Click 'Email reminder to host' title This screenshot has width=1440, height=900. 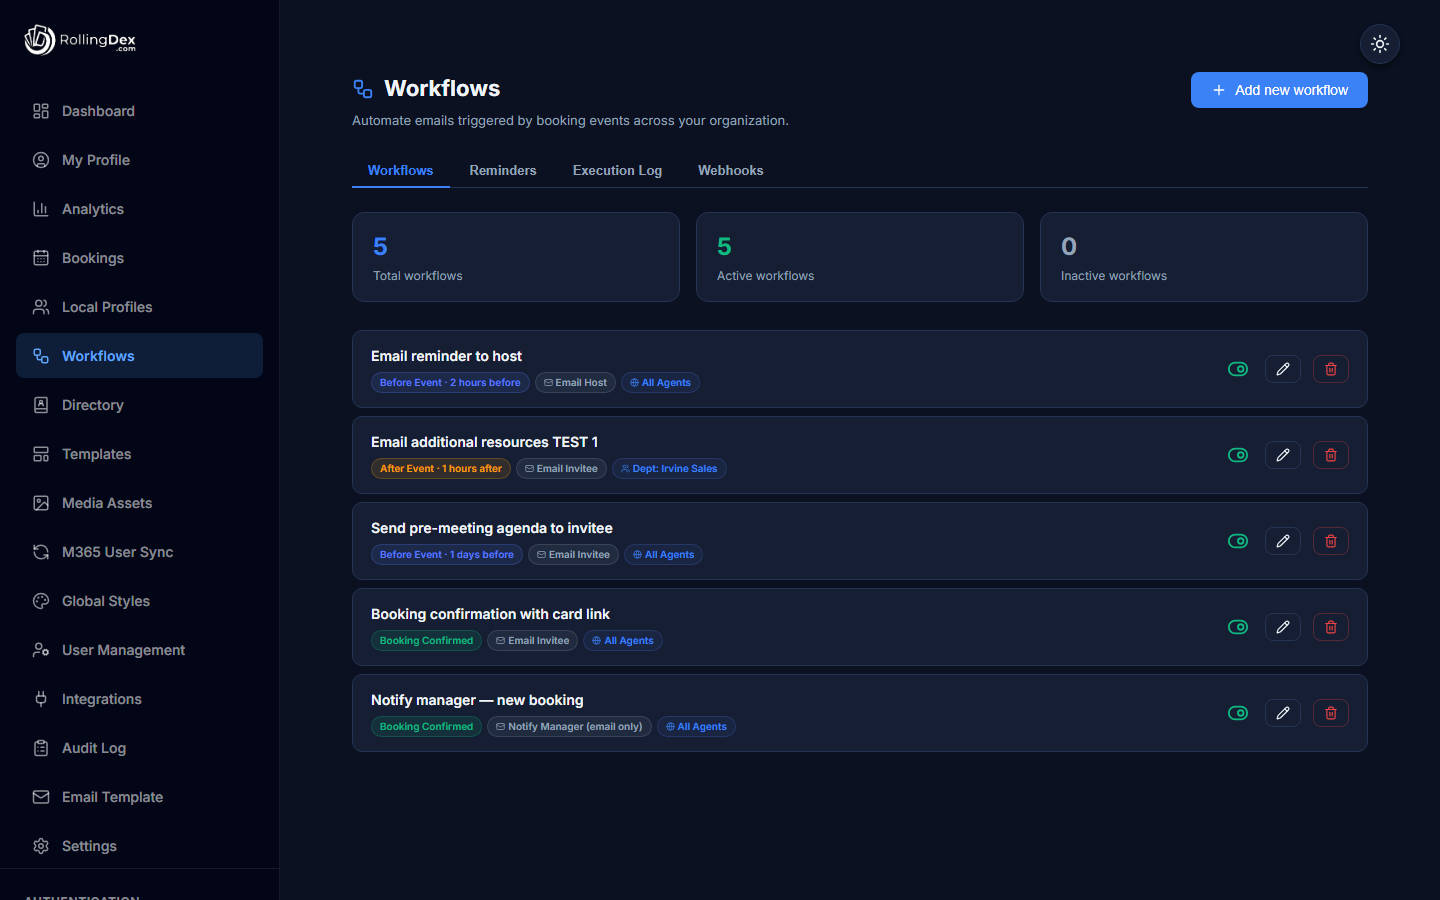pos(446,356)
